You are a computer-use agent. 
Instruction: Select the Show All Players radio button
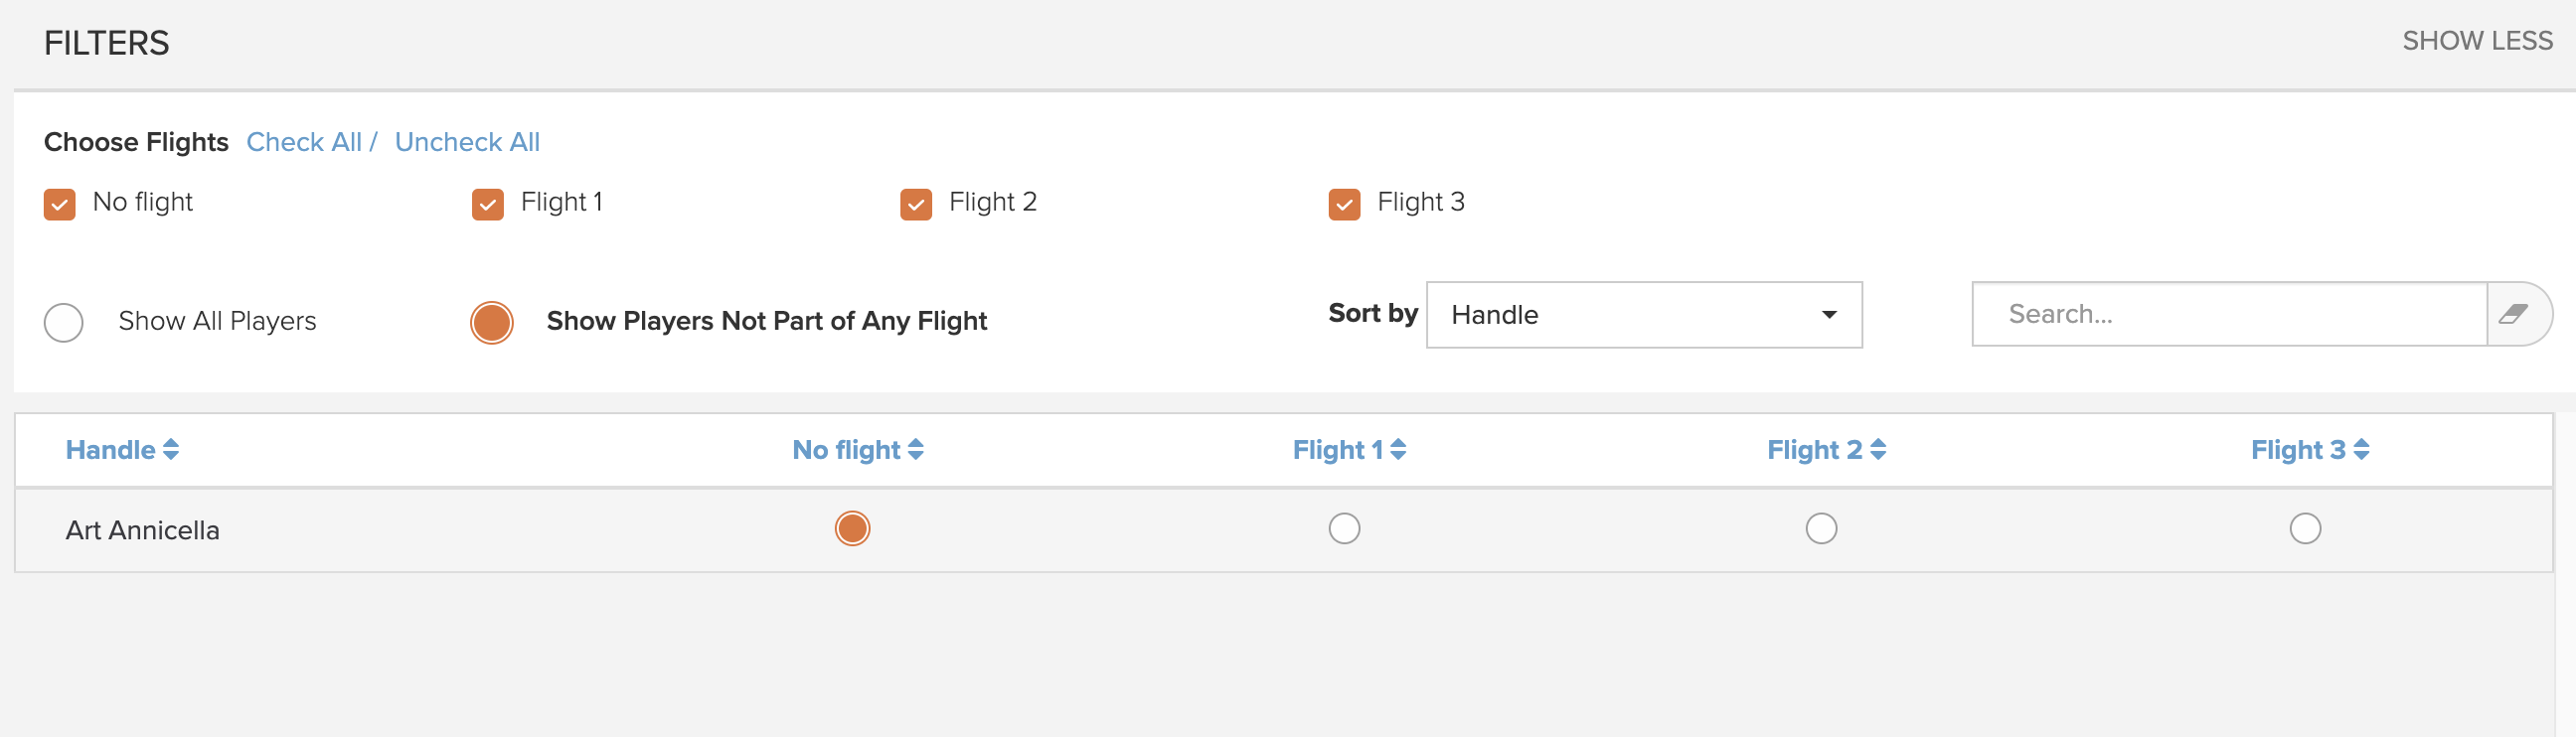64,322
